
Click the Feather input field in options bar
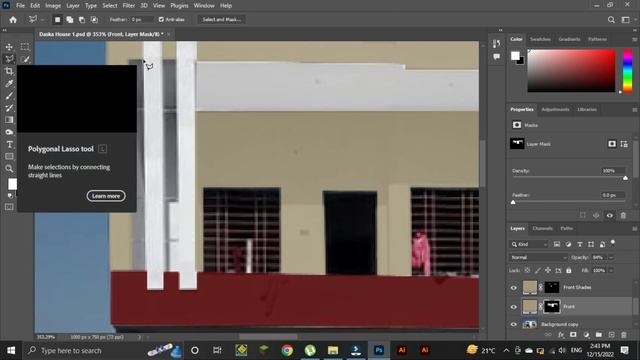pos(141,20)
